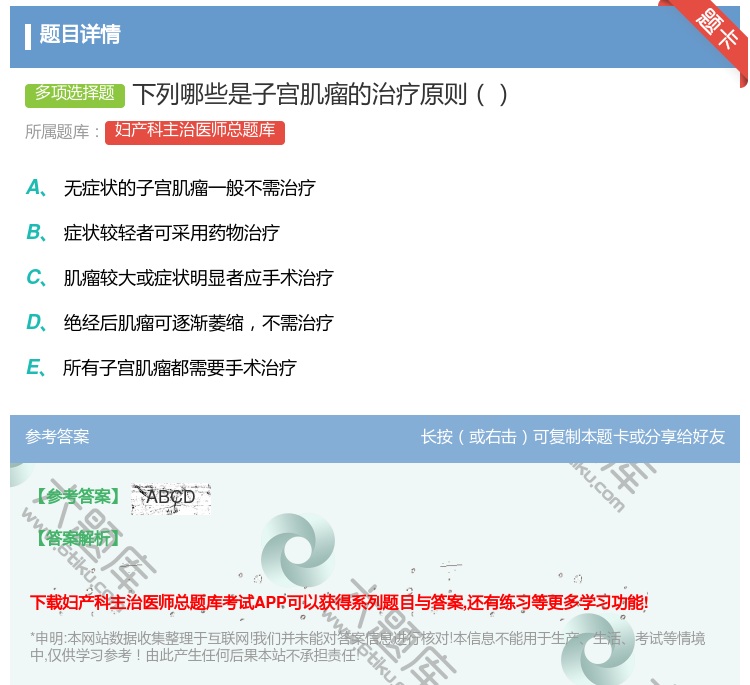
Task: Click the 【参考答案】 green label
Action: coord(76,497)
